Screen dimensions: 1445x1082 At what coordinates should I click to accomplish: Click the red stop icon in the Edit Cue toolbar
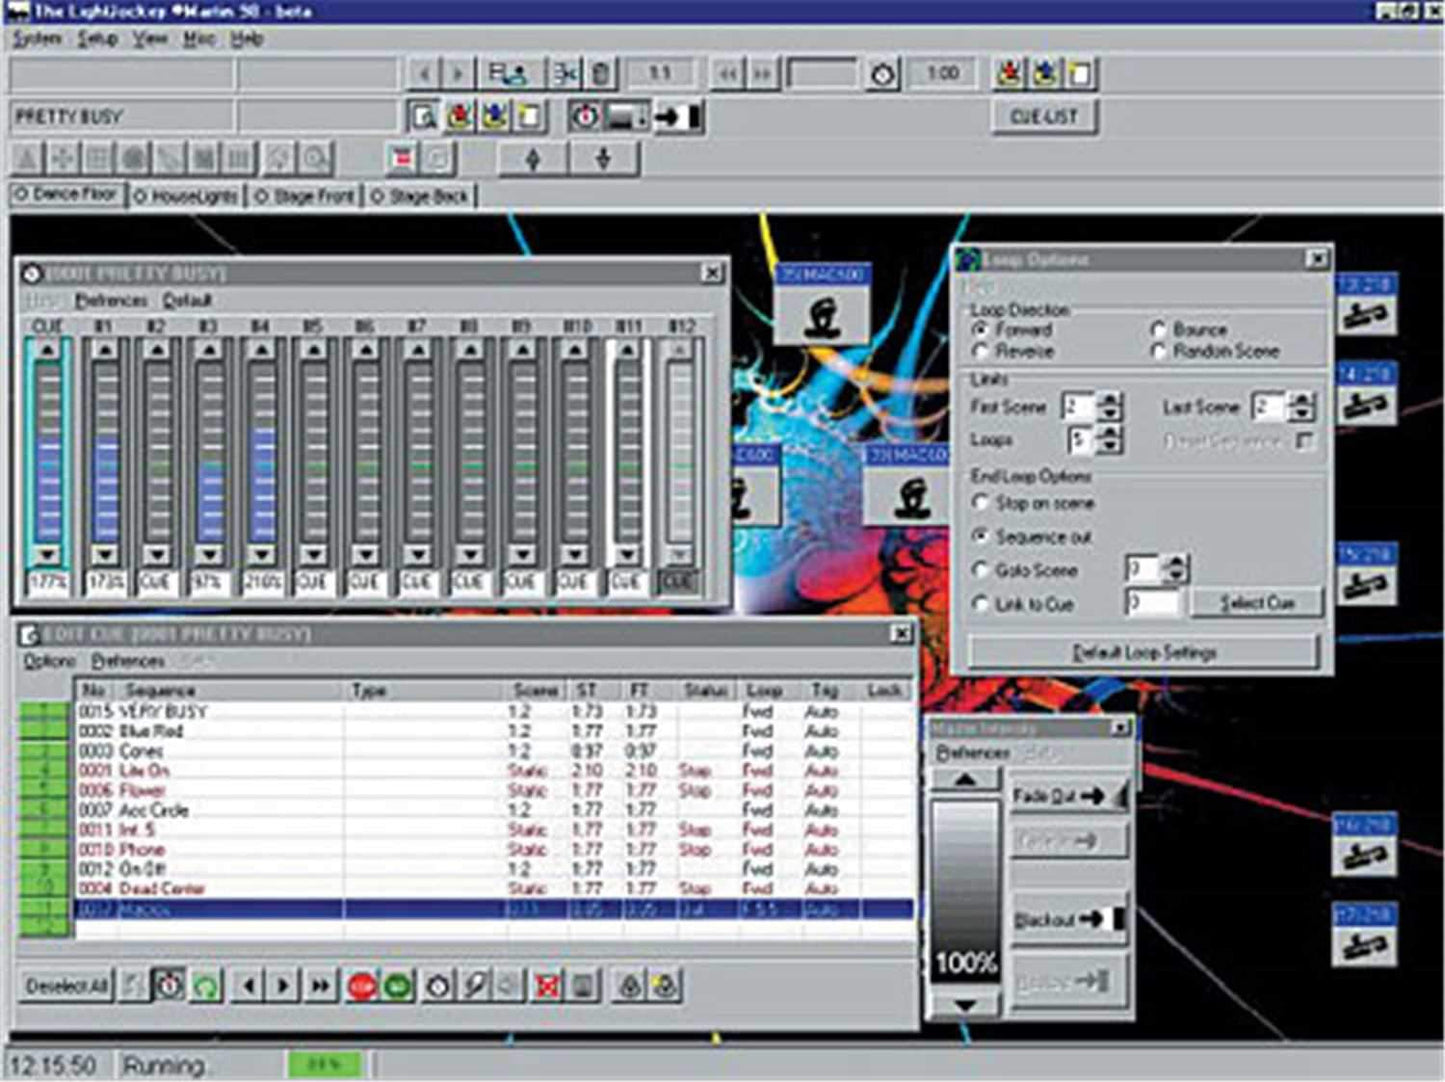click(360, 985)
